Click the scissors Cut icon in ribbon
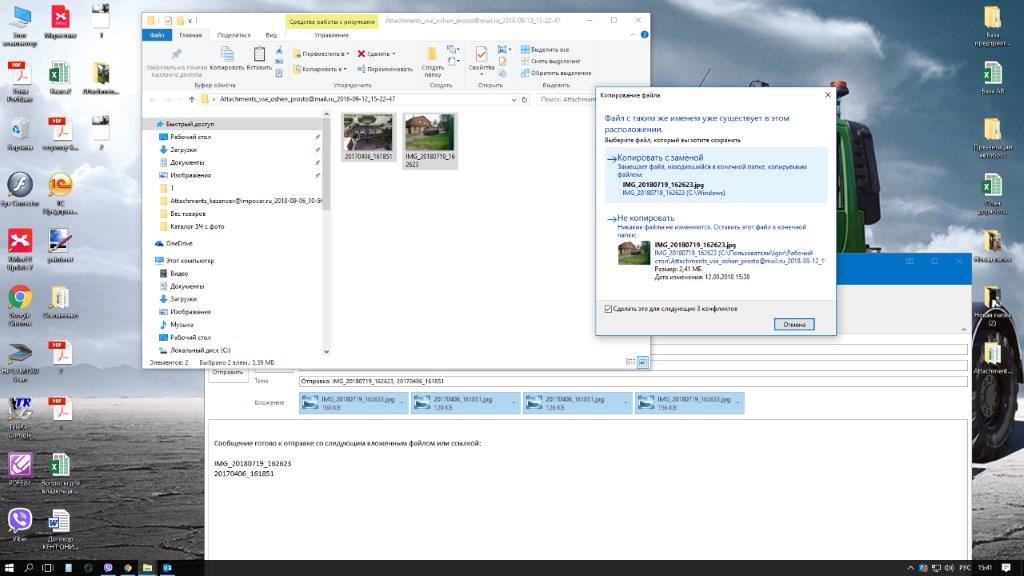1024x576 pixels. 280,50
